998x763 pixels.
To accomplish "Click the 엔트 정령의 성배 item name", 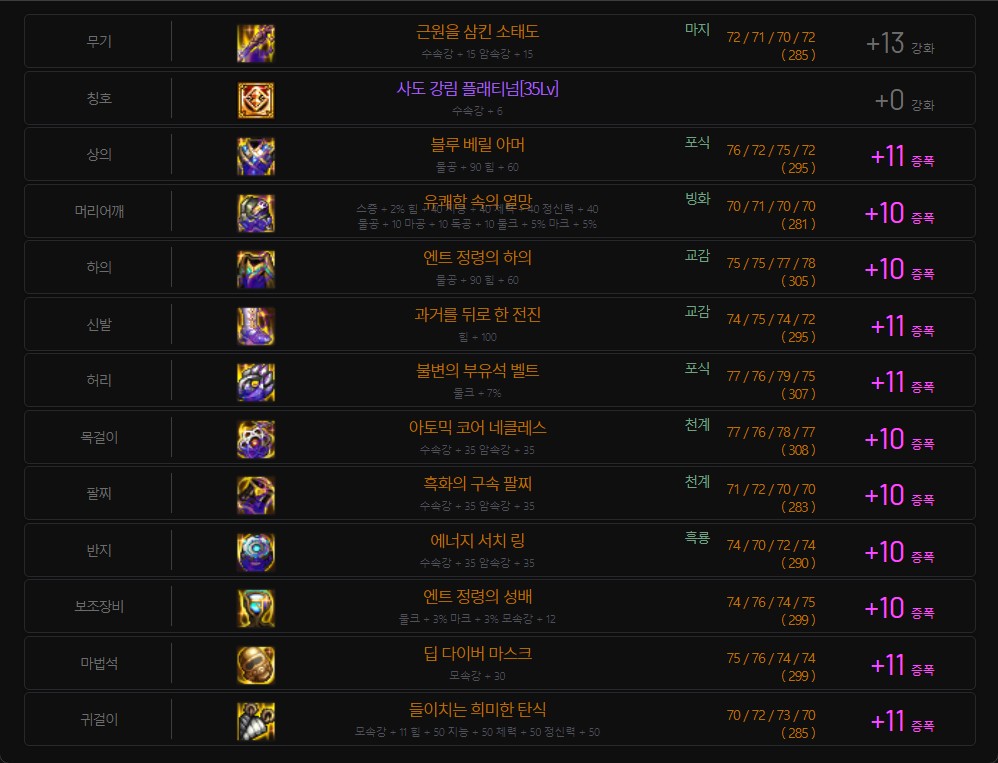I will [x=477, y=597].
